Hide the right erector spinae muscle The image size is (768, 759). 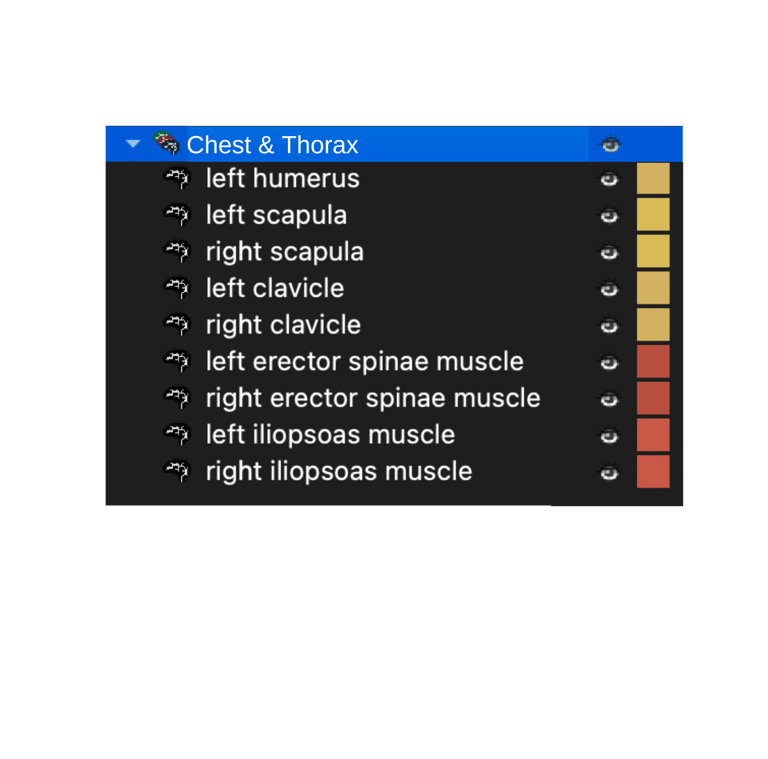point(609,399)
